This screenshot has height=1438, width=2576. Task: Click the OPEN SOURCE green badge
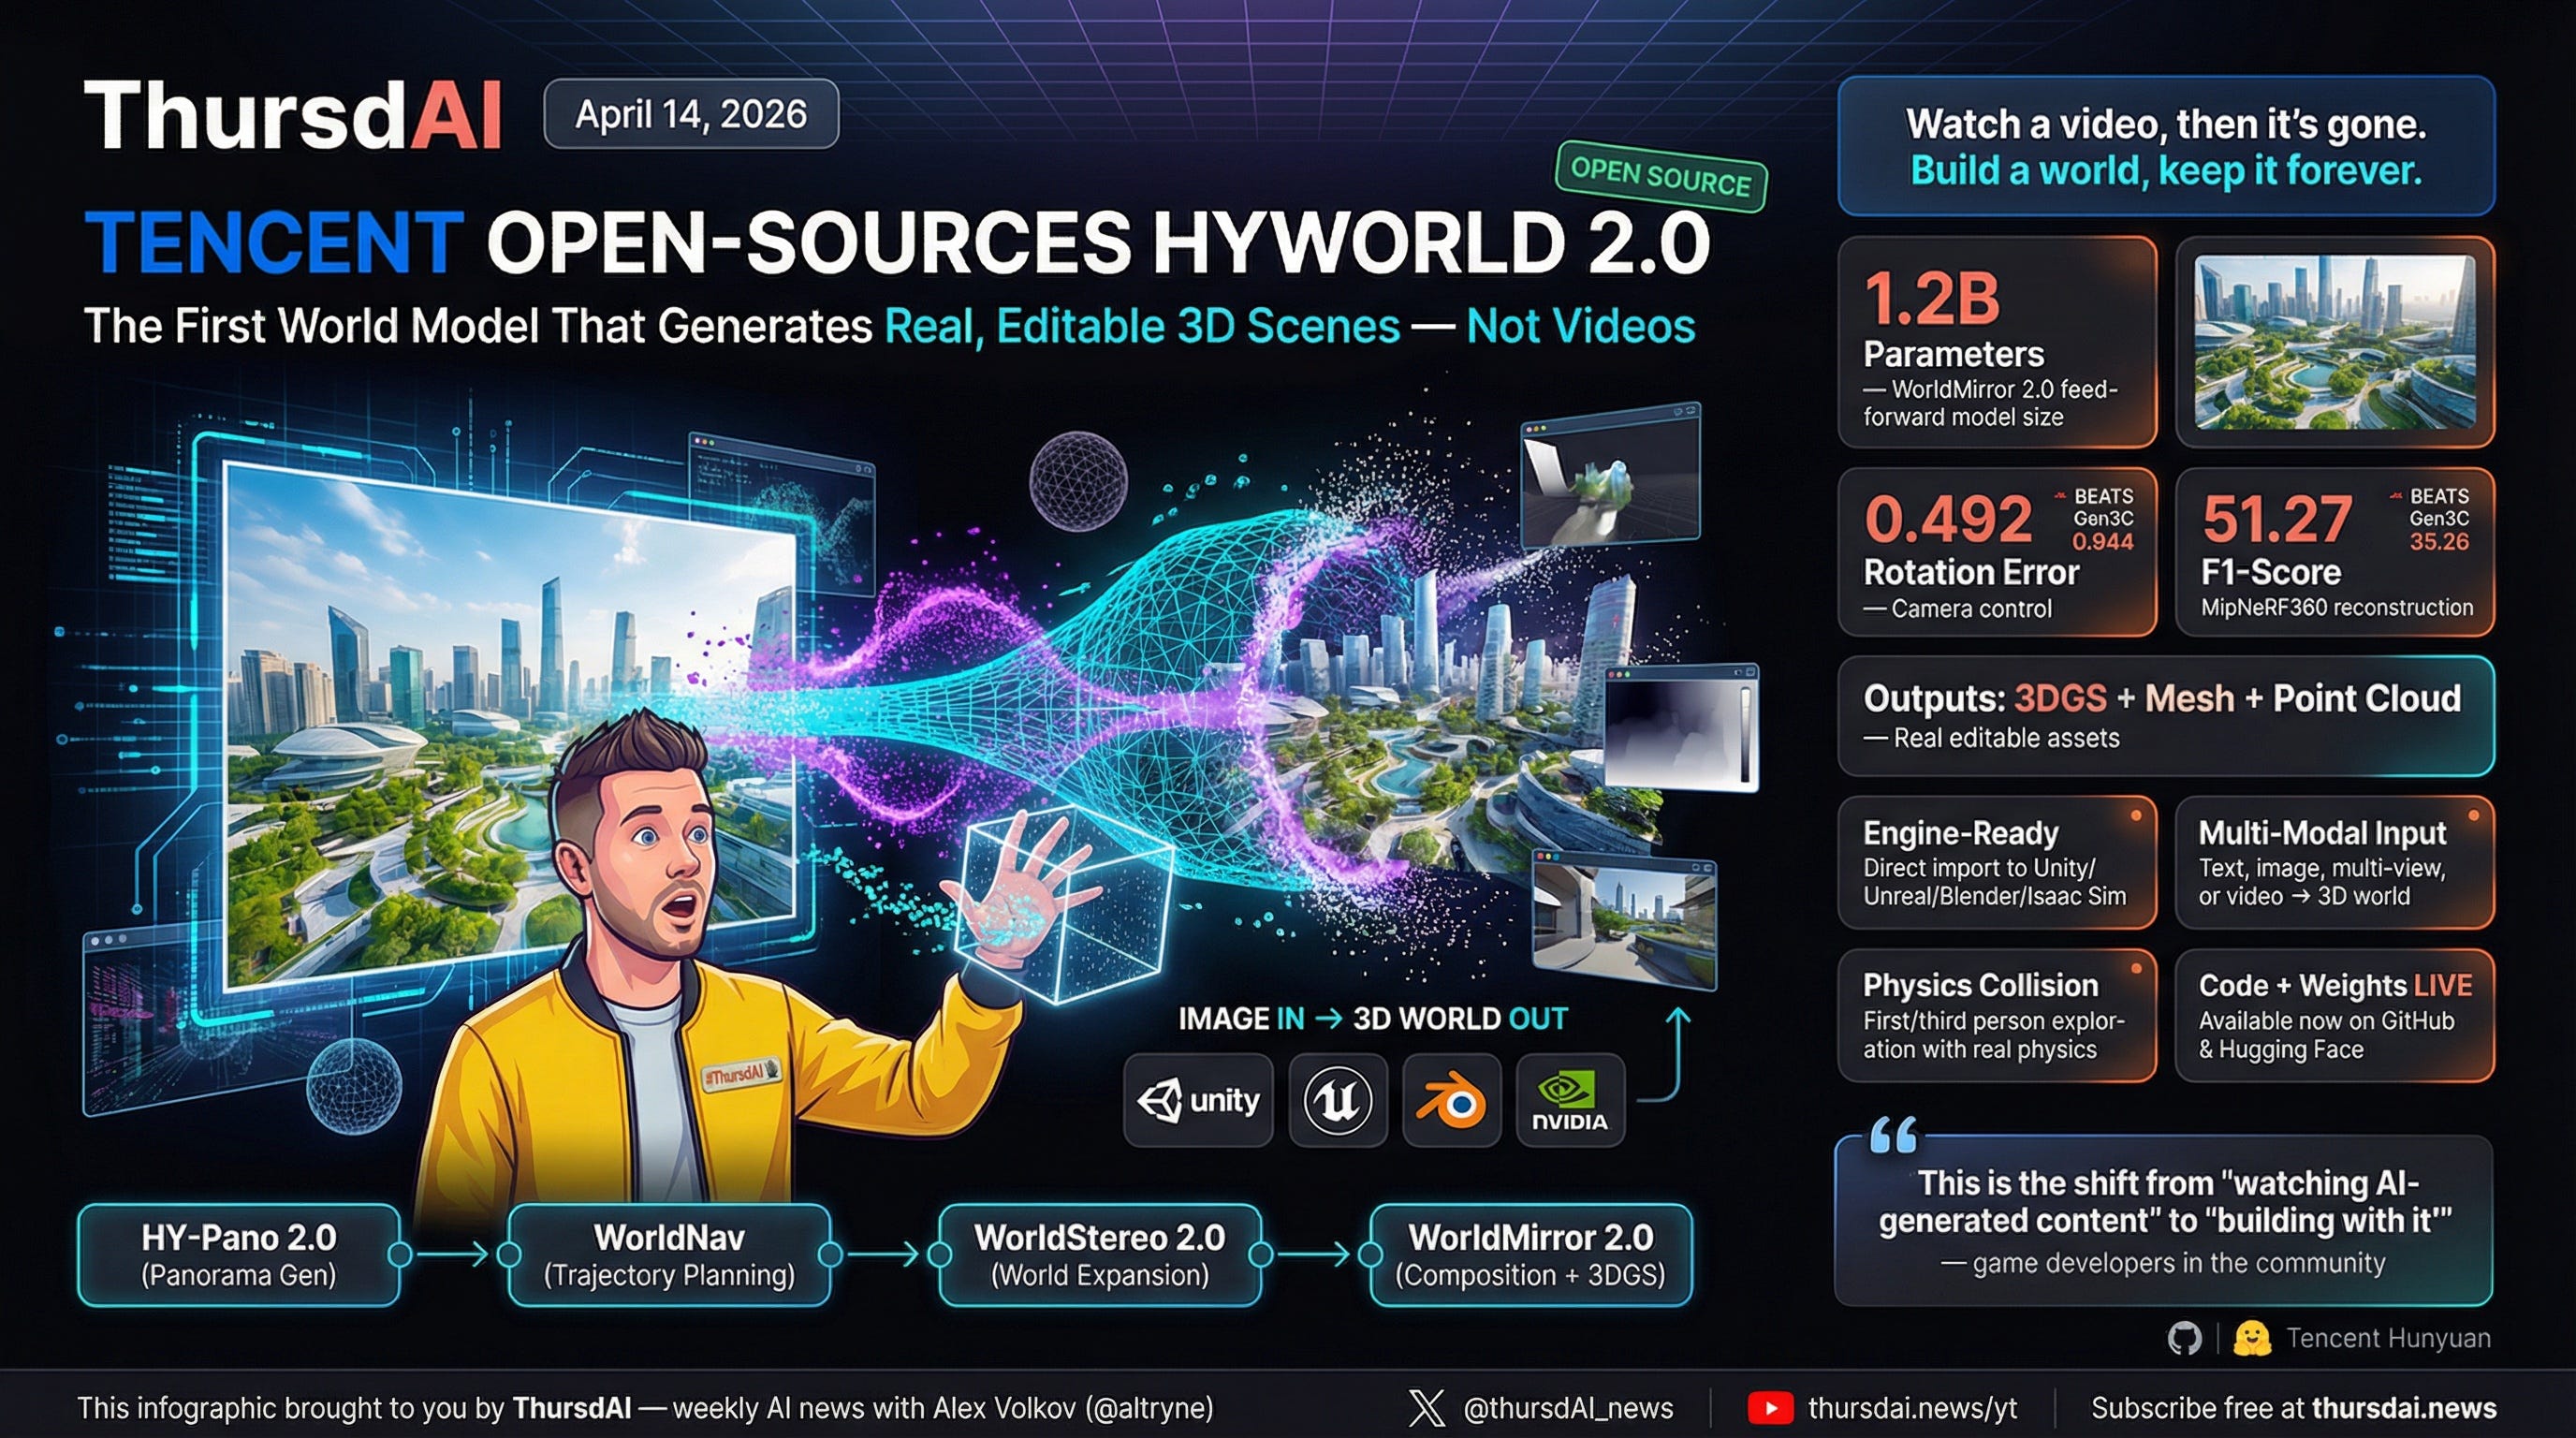click(1661, 177)
